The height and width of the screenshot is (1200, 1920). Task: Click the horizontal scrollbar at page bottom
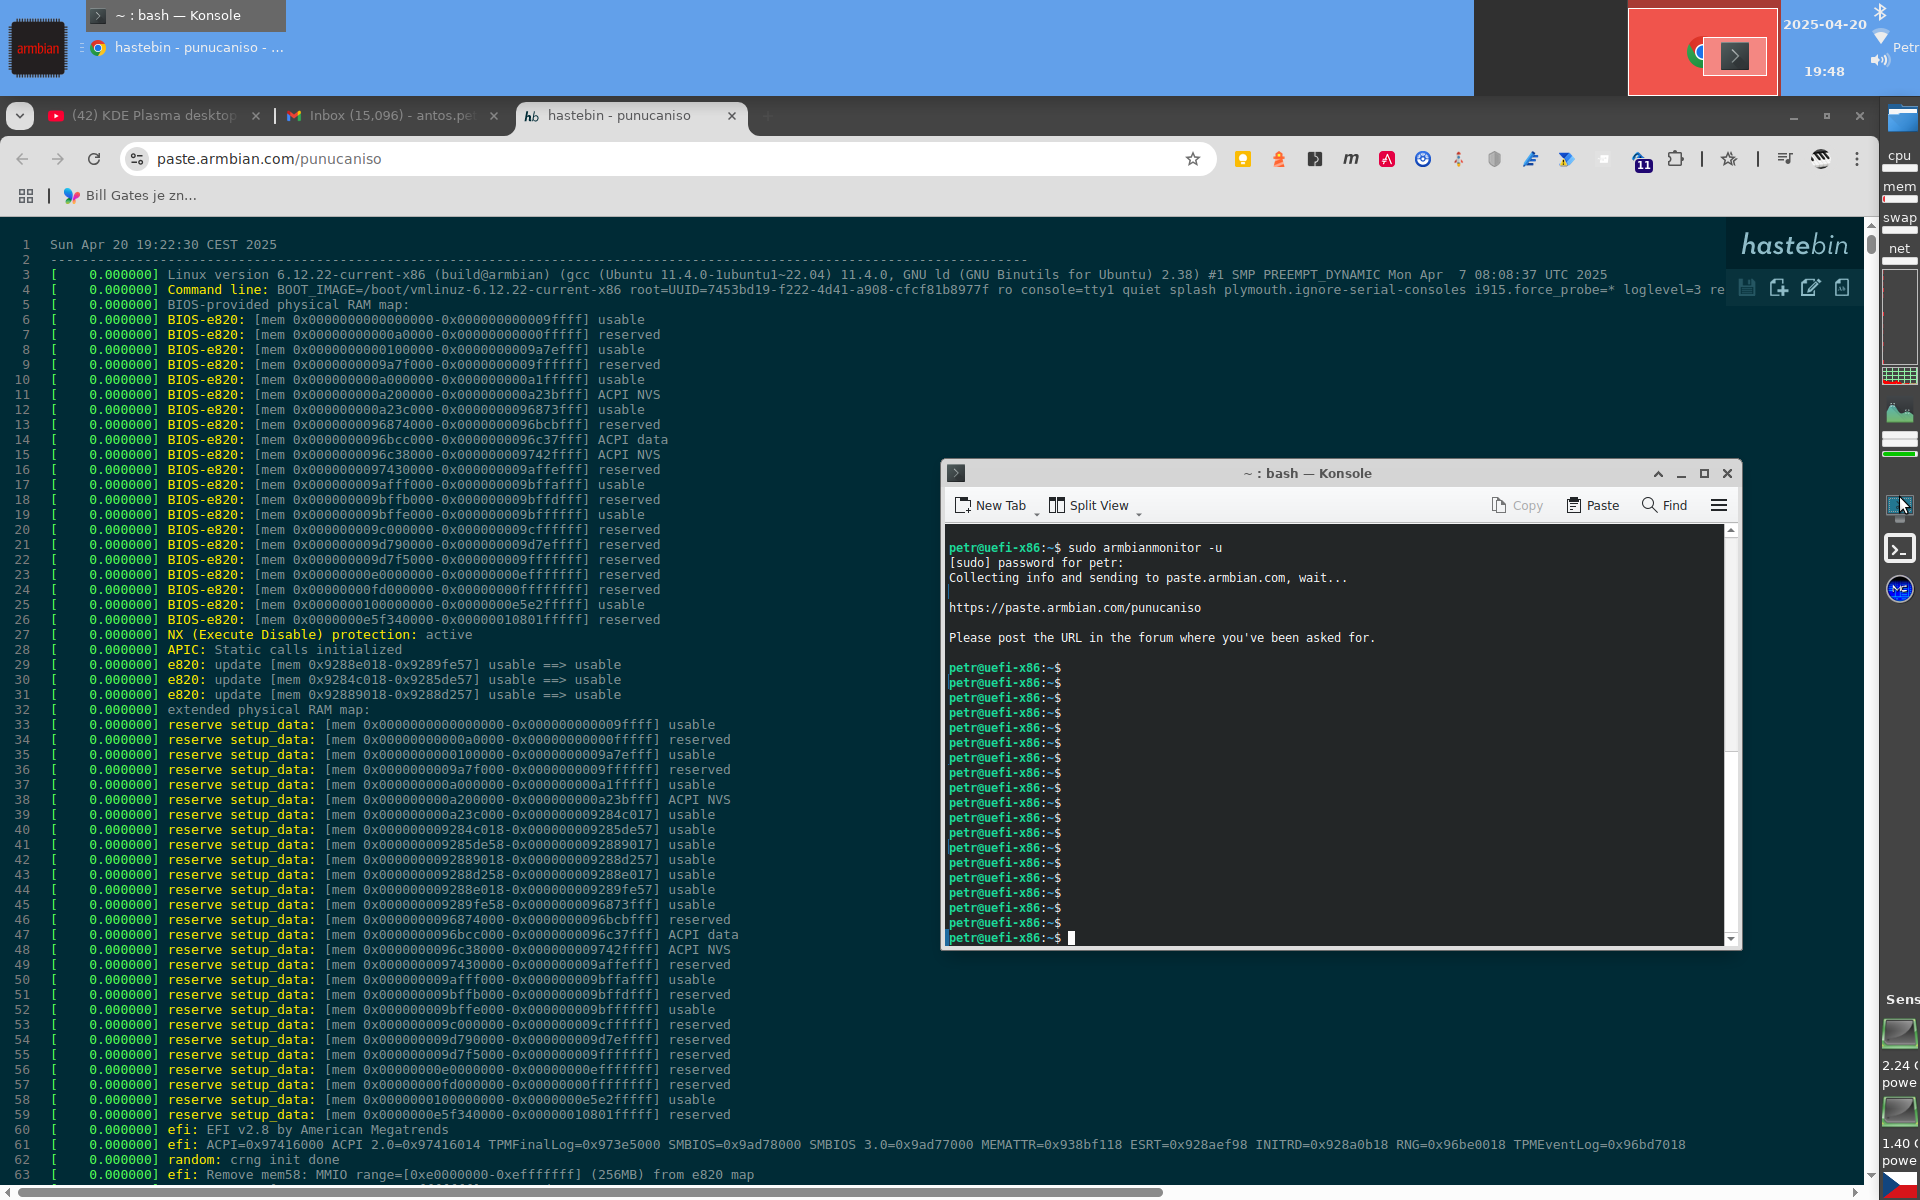click(x=590, y=1192)
